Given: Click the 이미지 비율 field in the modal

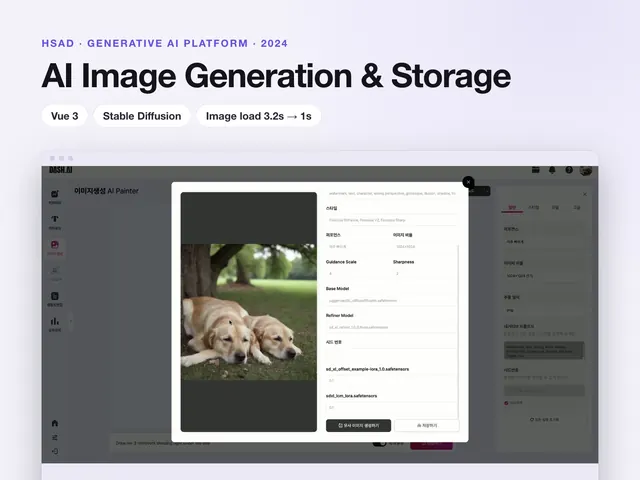Looking at the screenshot, I should pos(424,247).
